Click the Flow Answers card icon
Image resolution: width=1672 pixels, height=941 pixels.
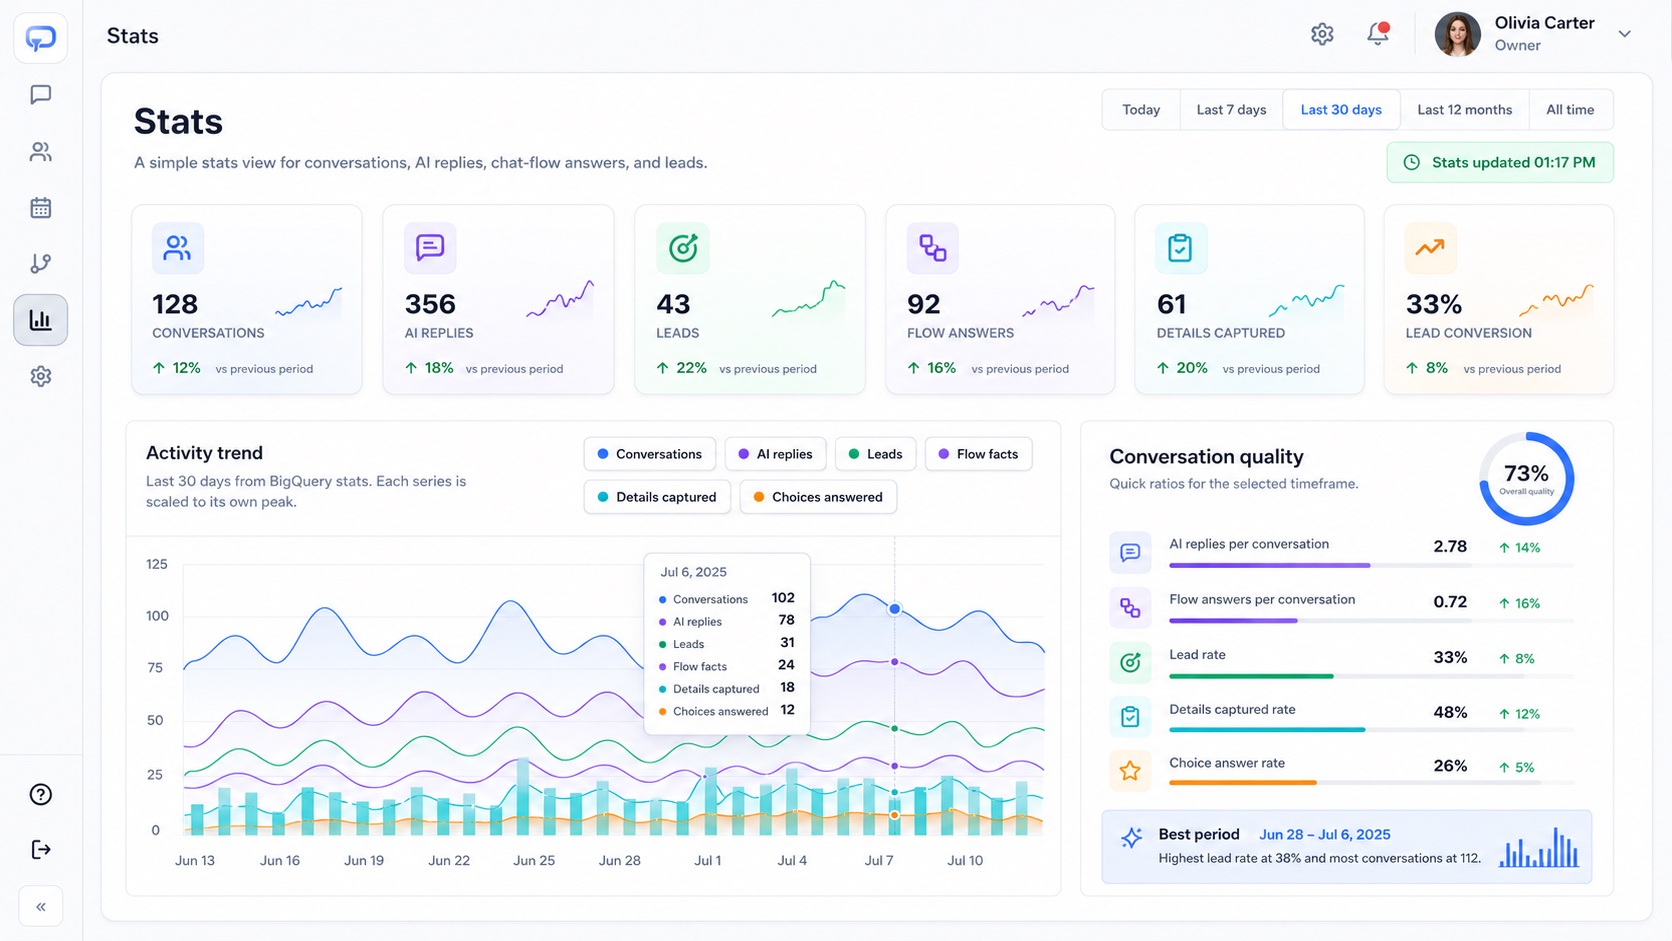(x=932, y=248)
